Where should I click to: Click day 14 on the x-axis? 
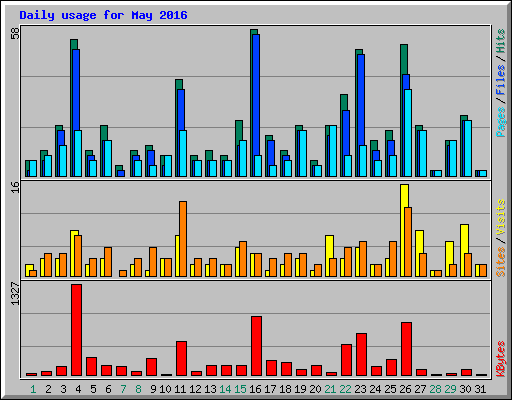tap(225, 389)
